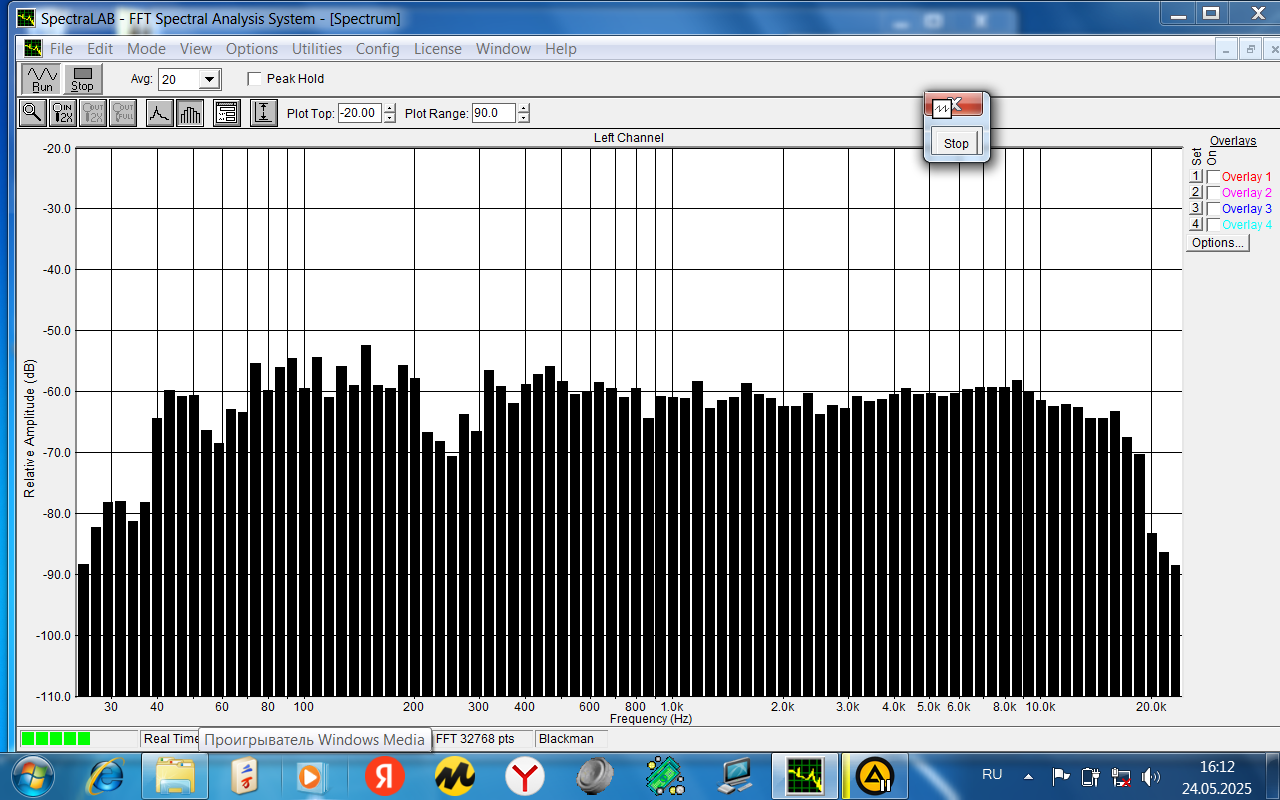Launch Internet Explorer from the taskbar
The width and height of the screenshot is (1280, 800).
click(x=107, y=775)
